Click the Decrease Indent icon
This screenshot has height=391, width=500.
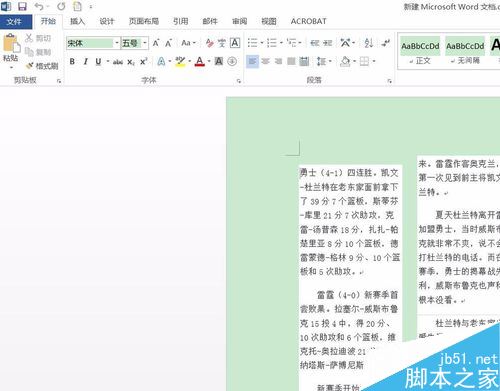315,43
